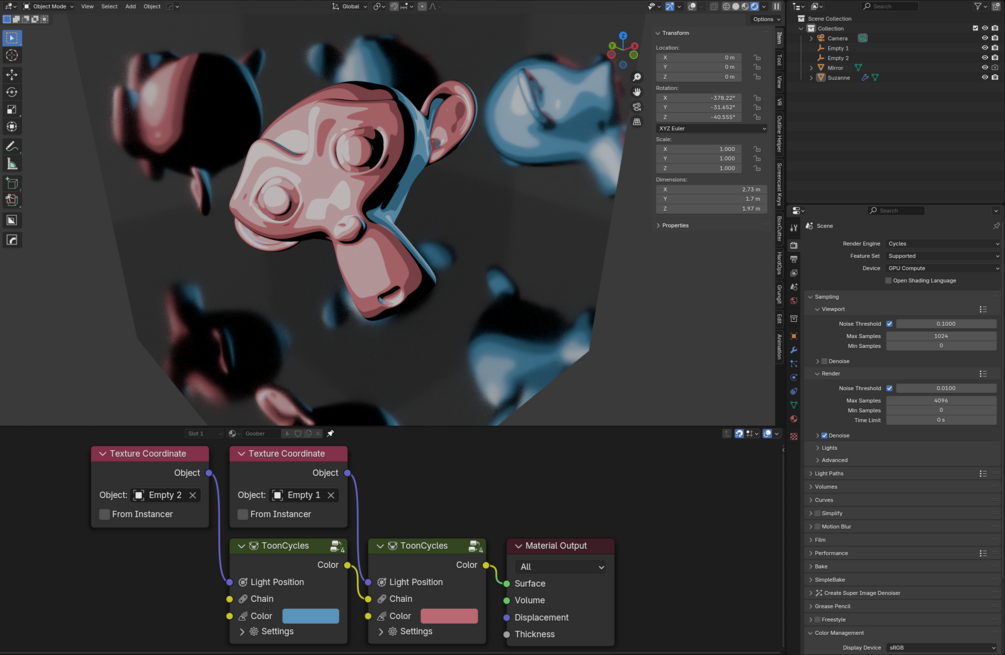Disable Render Denoise checkbox
1005x655 pixels.
click(824, 436)
